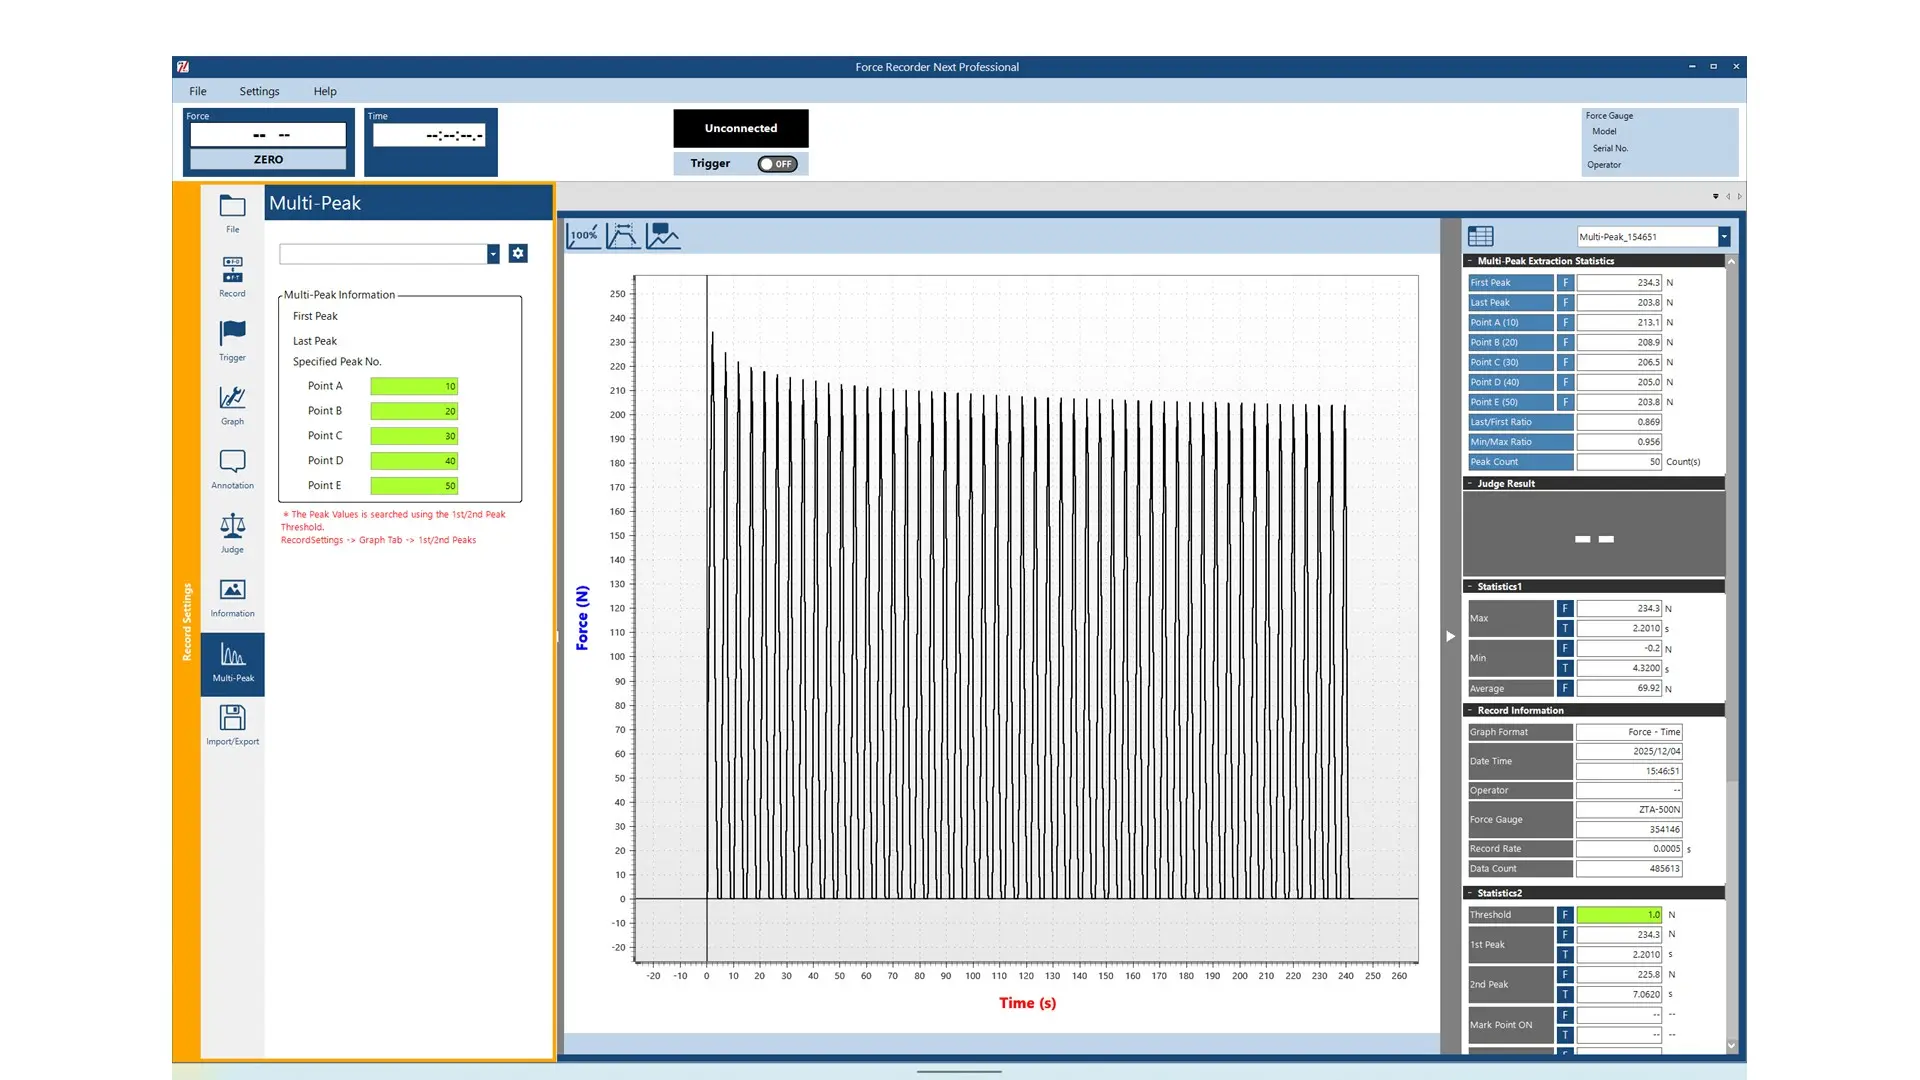Toggle the T button for Max time
Viewport: 1920px width, 1080px height.
[x=1565, y=628]
